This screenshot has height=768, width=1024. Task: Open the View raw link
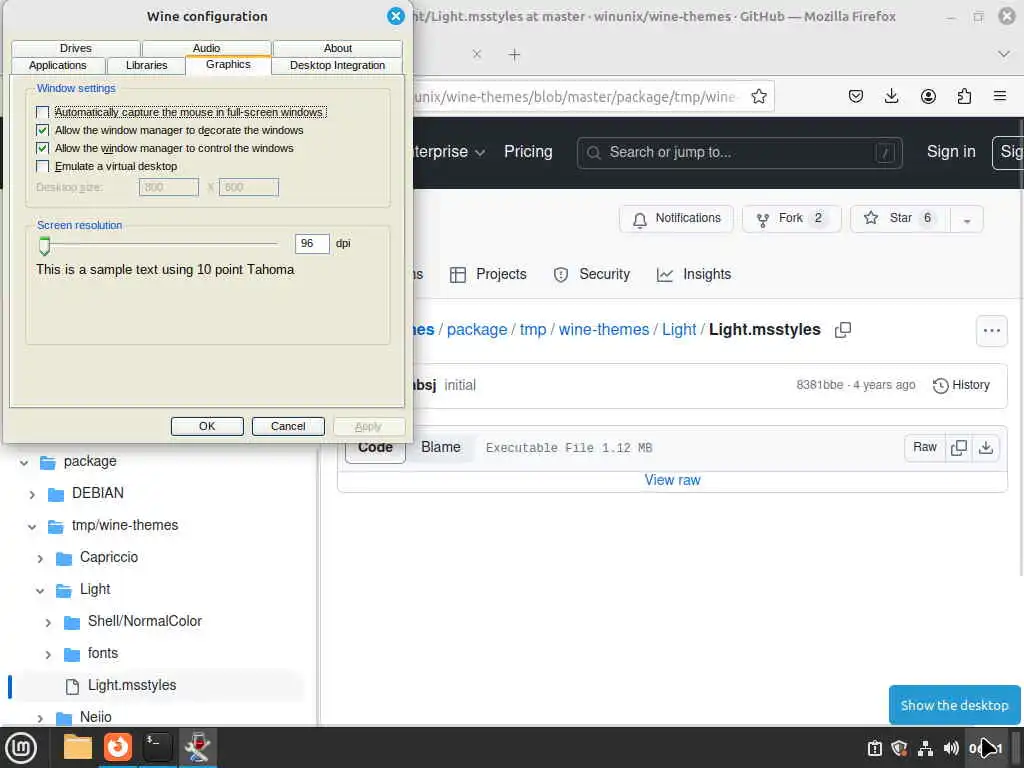672,480
